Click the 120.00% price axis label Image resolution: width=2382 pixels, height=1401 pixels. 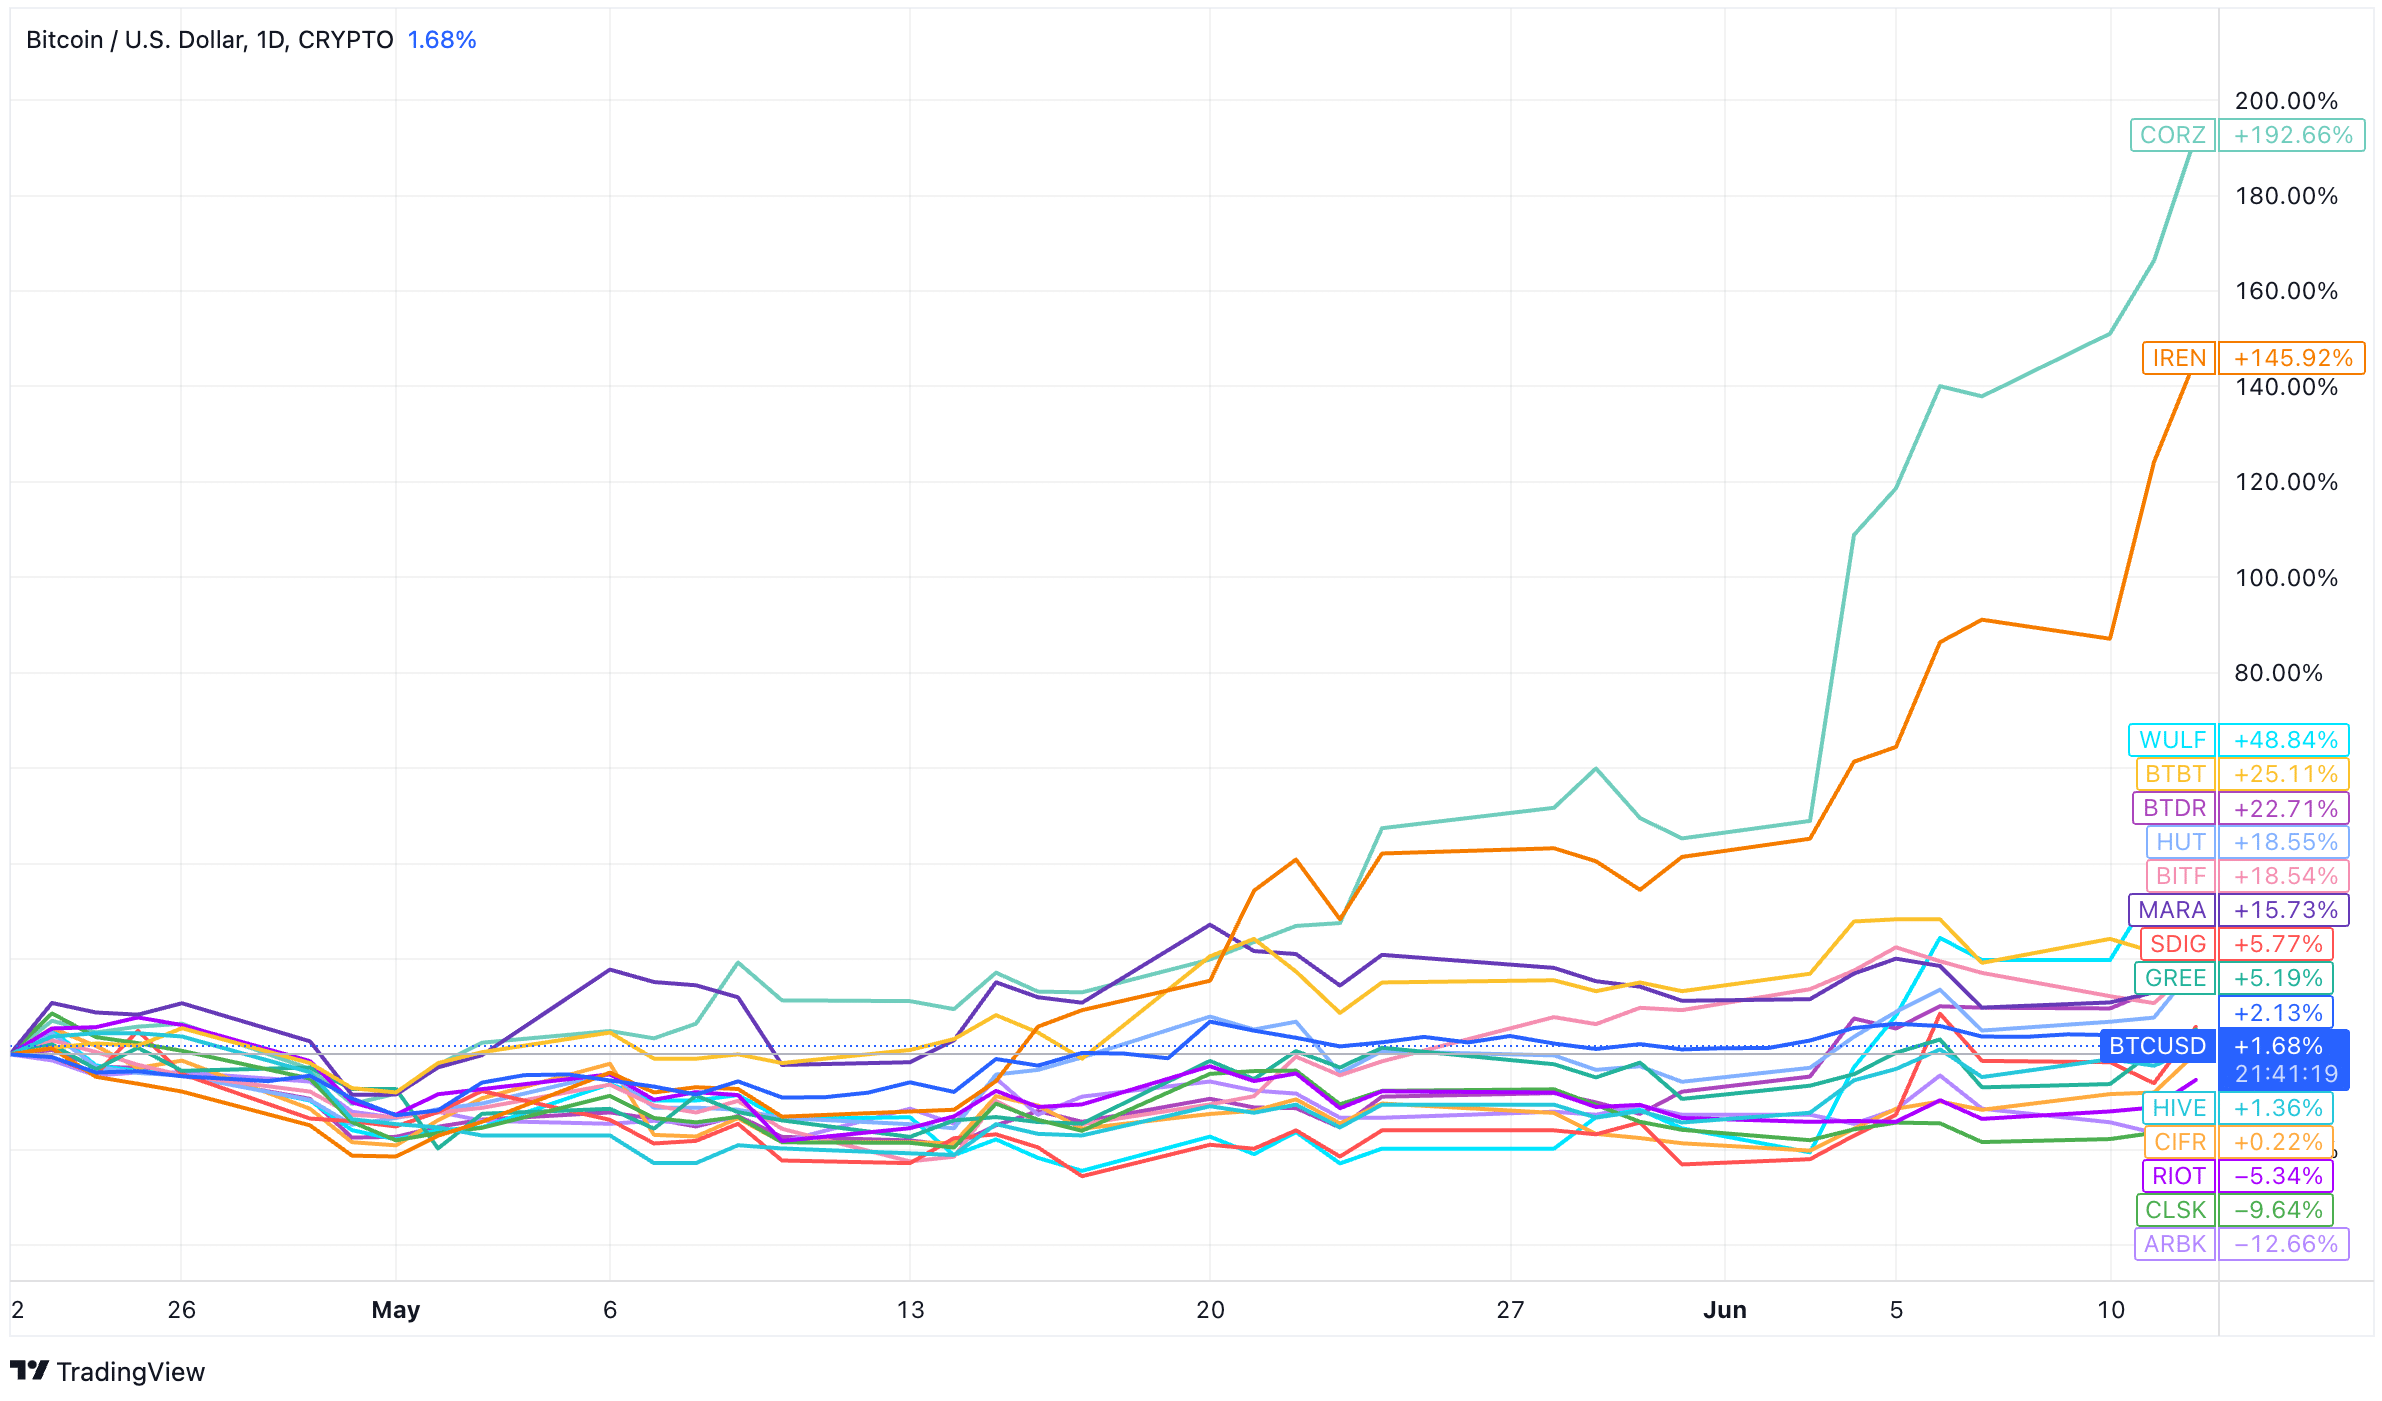[2286, 482]
